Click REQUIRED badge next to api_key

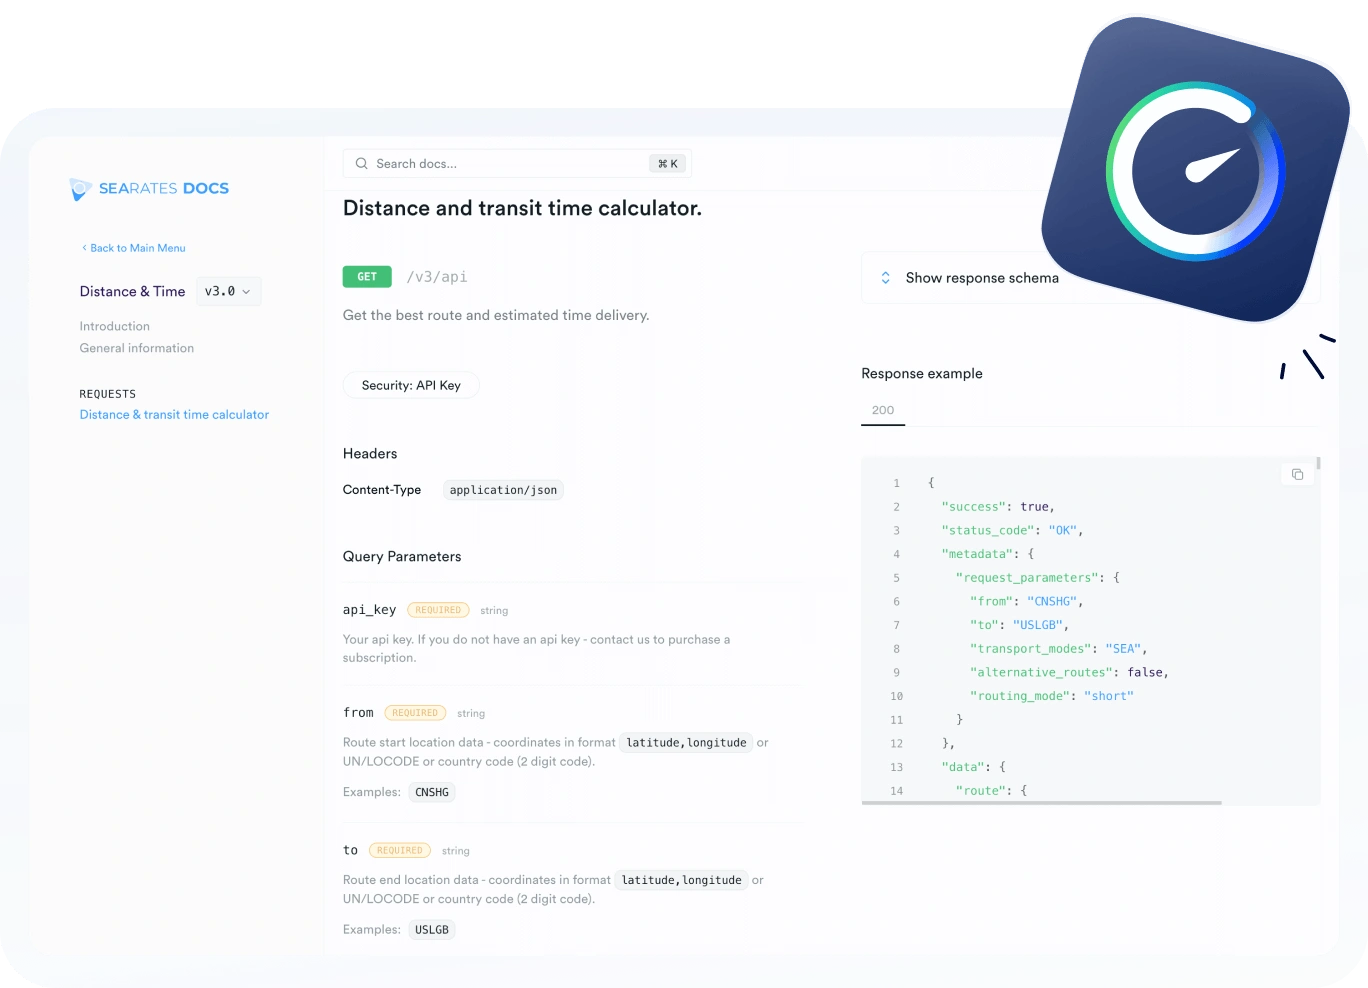pyautogui.click(x=438, y=610)
